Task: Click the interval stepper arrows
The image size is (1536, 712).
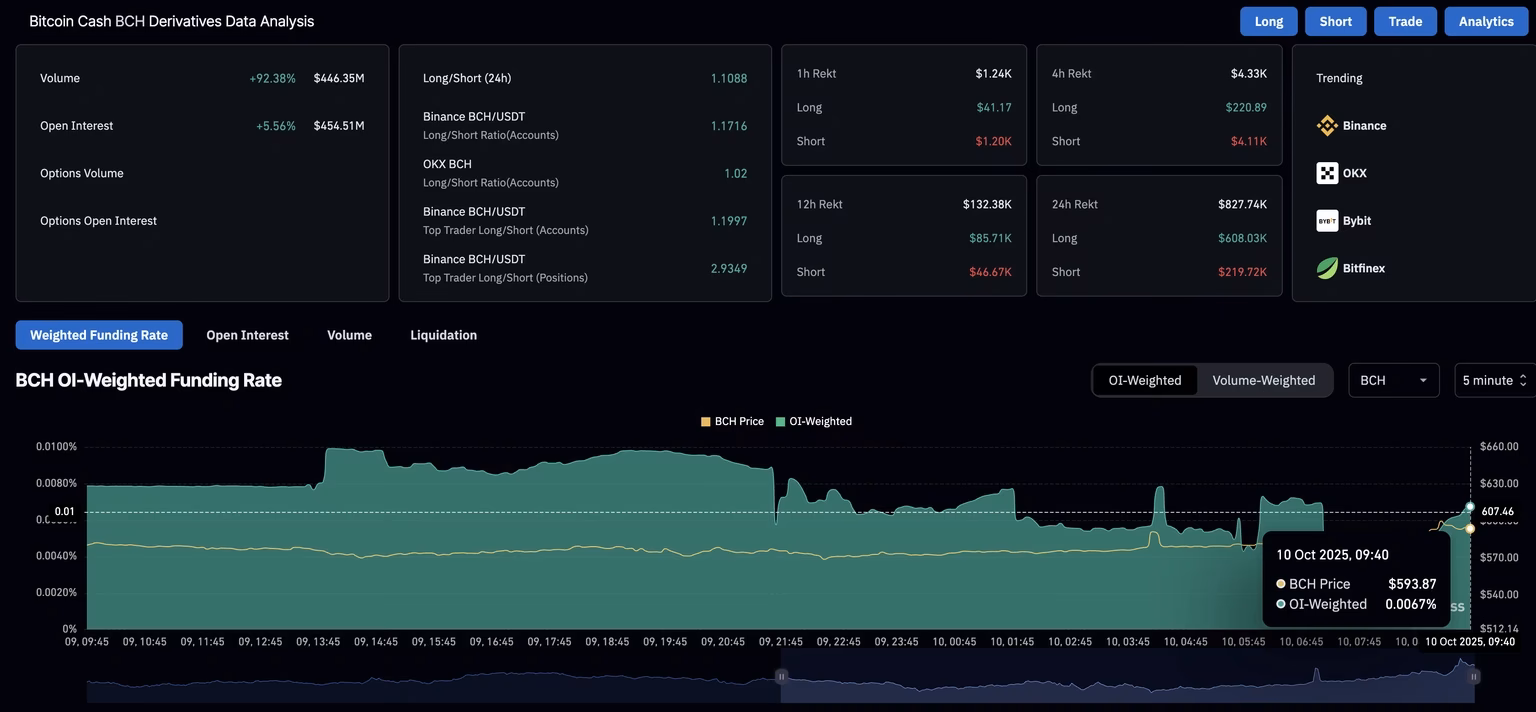Action: point(1521,378)
